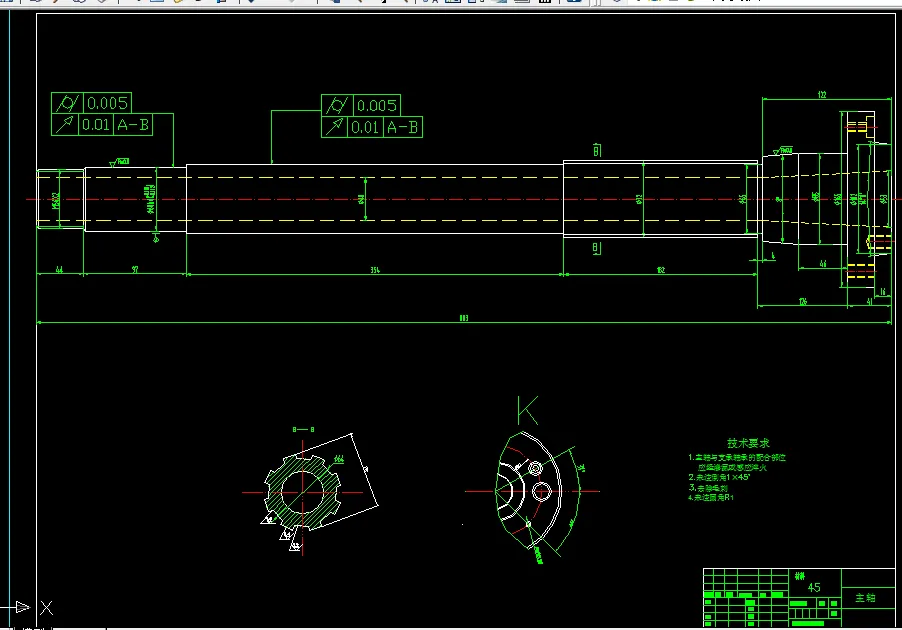The height and width of the screenshot is (630, 902).
Task: Select the 122 dimension above the flange
Action: [821, 94]
